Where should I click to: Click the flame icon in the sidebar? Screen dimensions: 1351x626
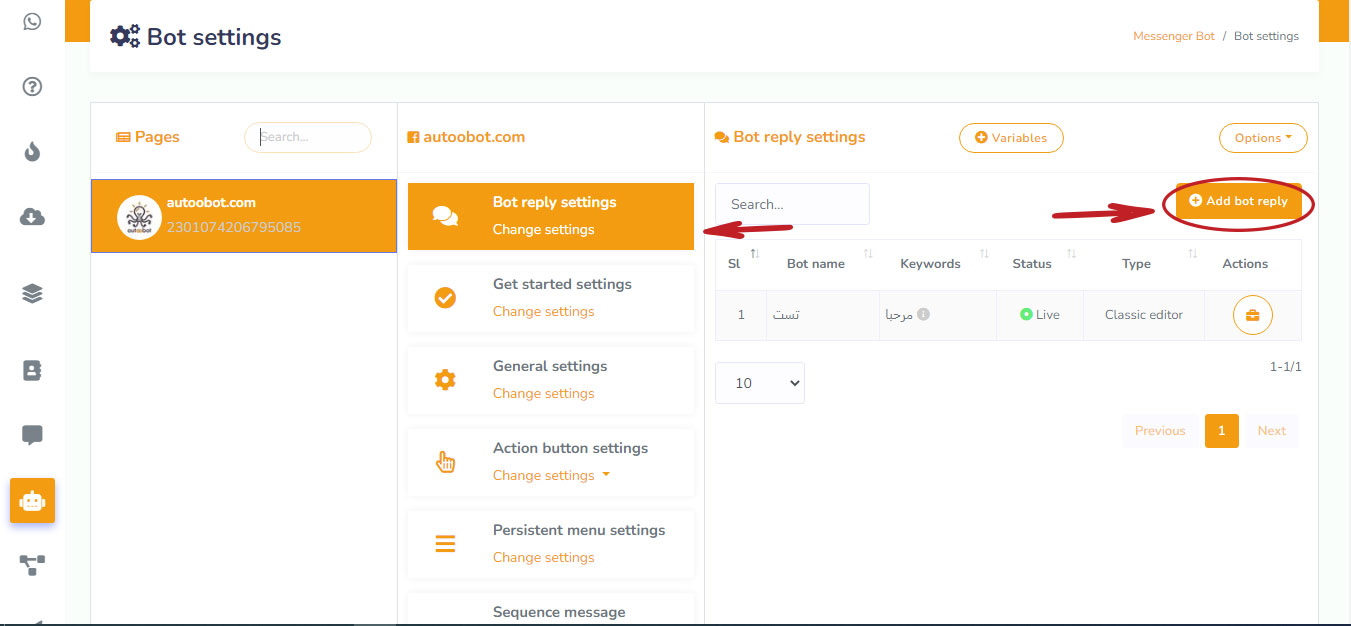(x=32, y=152)
